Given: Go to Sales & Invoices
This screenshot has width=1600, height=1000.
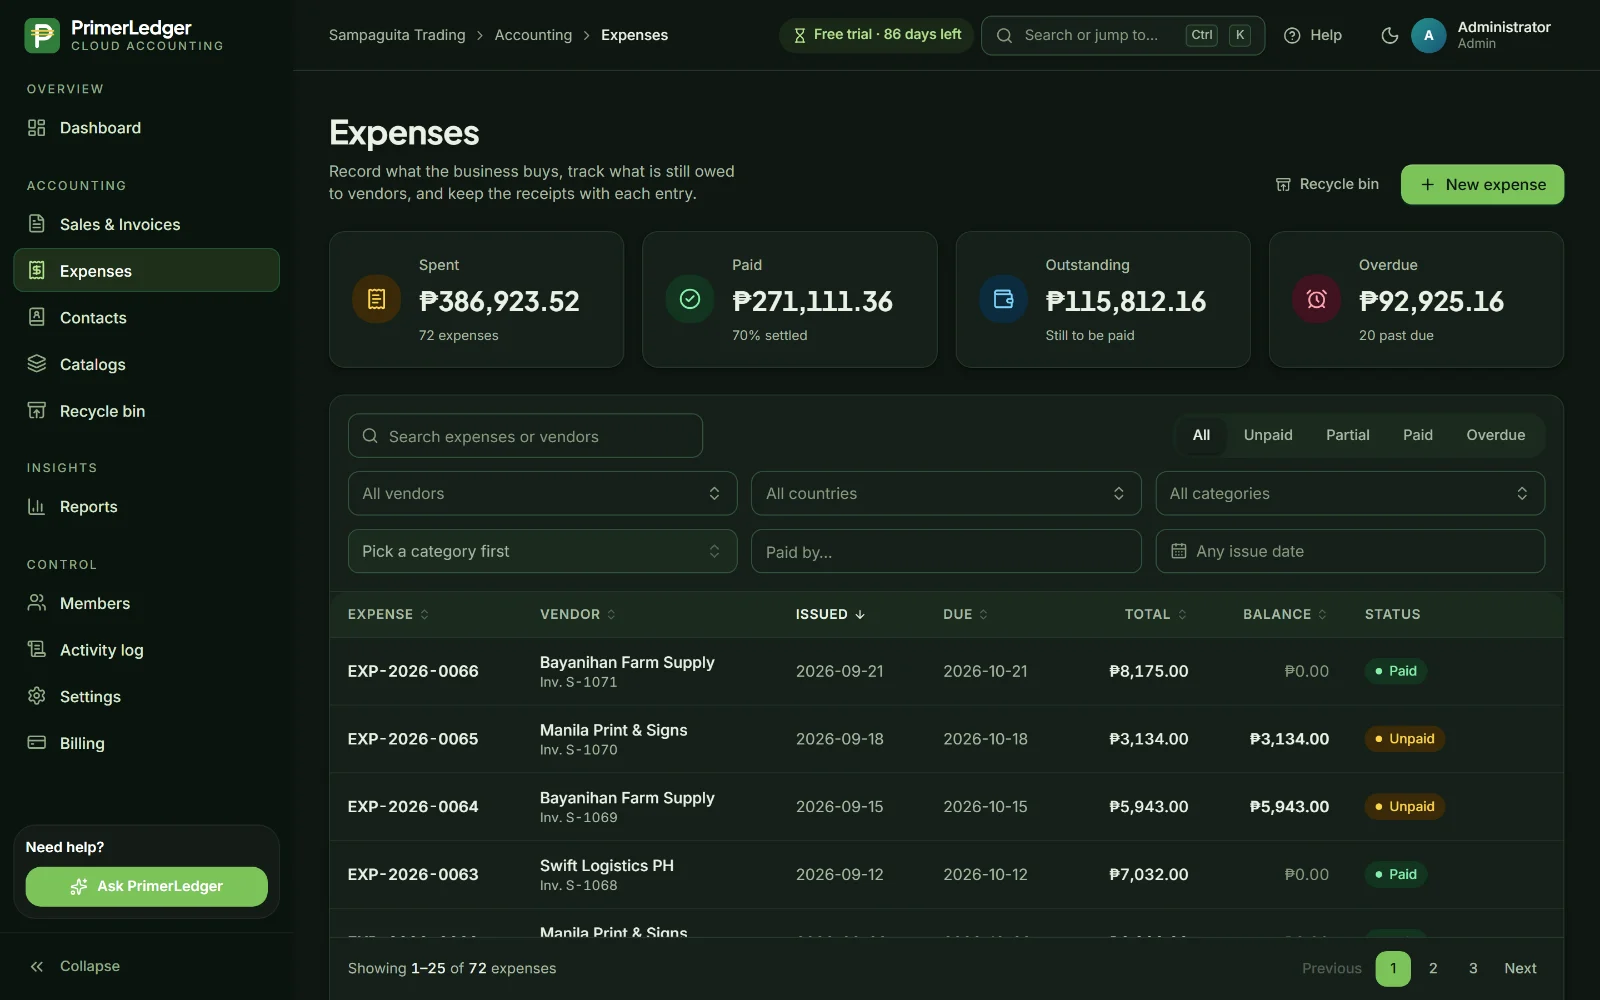Looking at the screenshot, I should tap(146, 225).
